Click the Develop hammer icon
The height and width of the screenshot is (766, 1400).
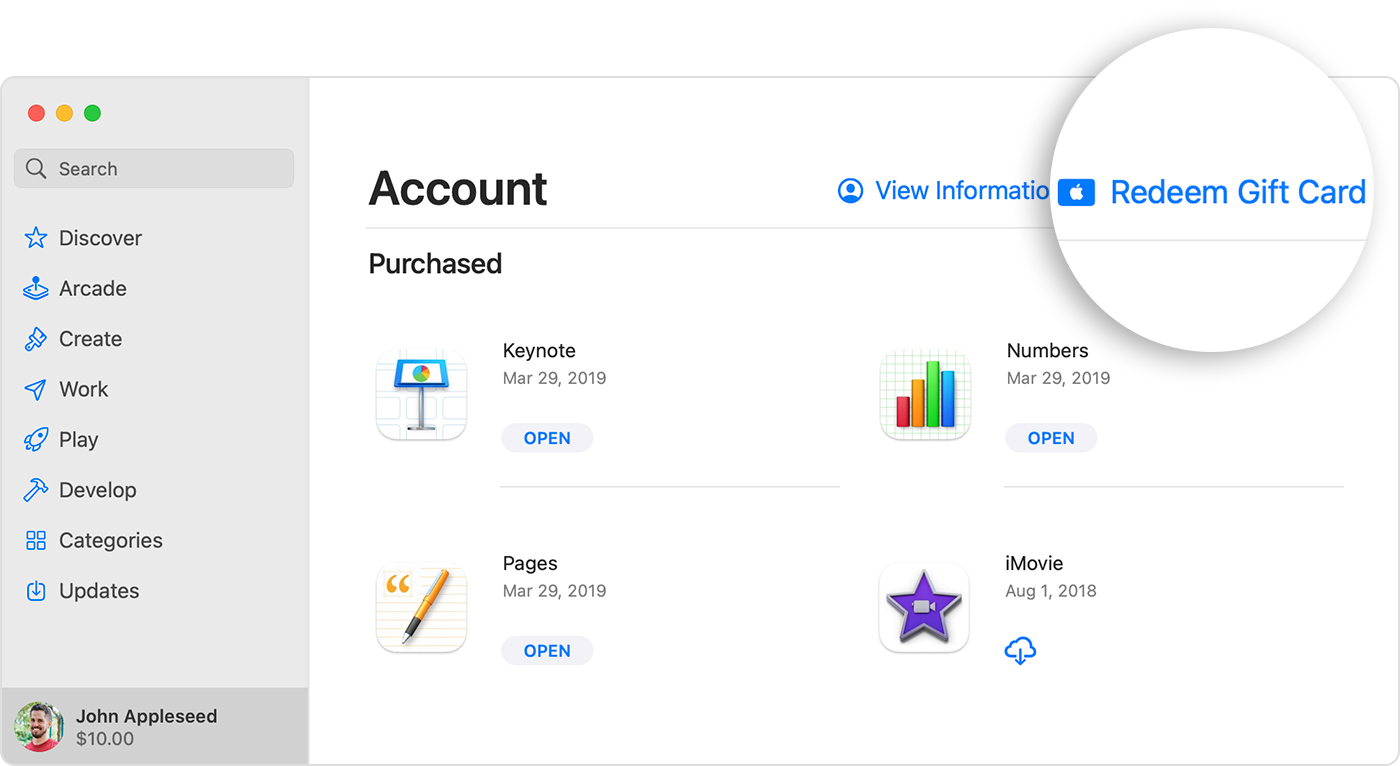pos(35,489)
